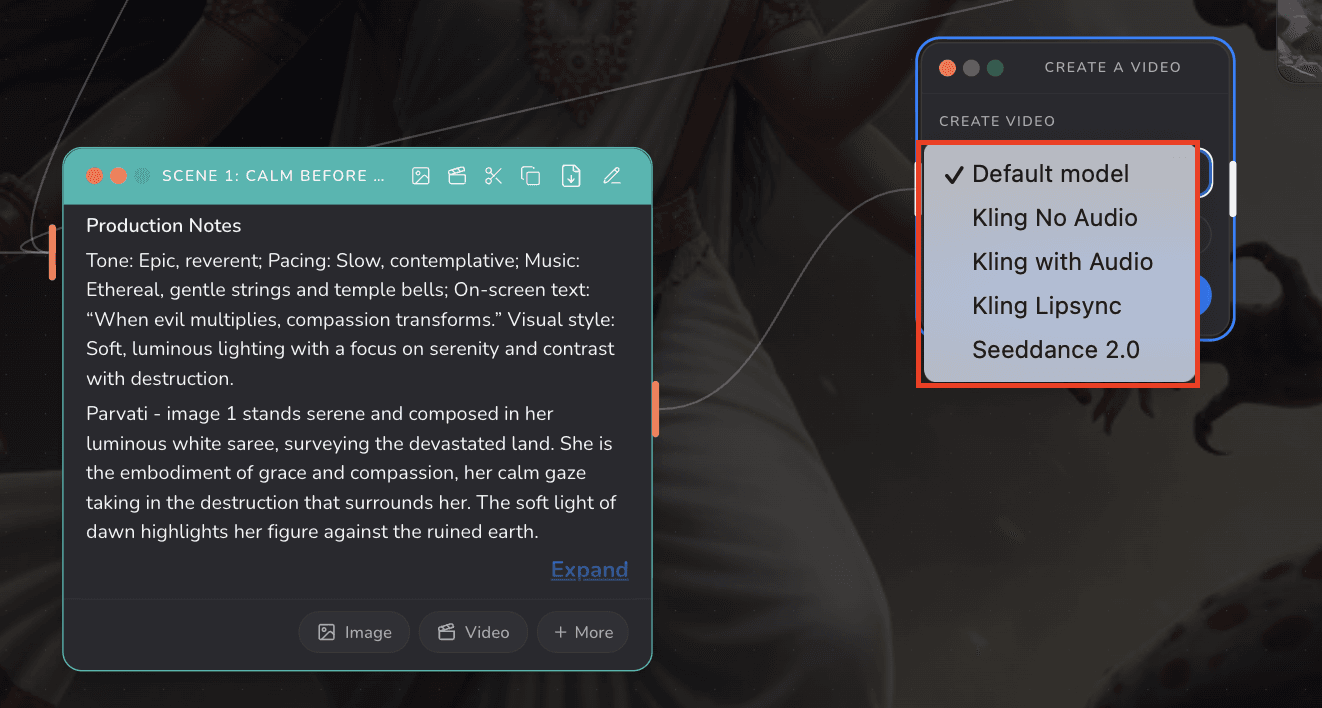Click the image icon in Scene 1 header
This screenshot has width=1322, height=708.
pos(421,176)
